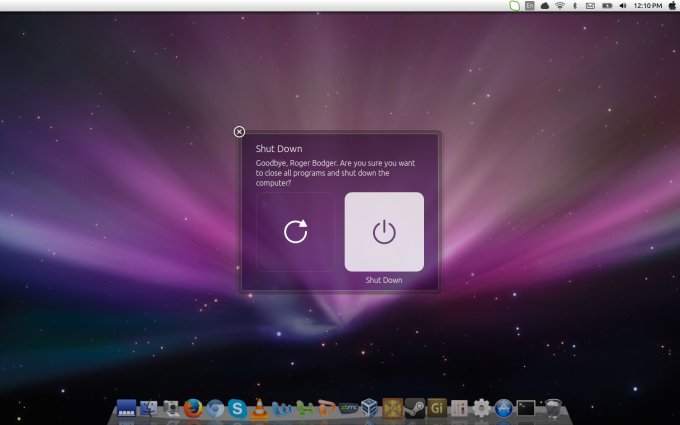Open the show-desktop icon in the dock
This screenshot has width=680, height=425.
(x=126, y=408)
